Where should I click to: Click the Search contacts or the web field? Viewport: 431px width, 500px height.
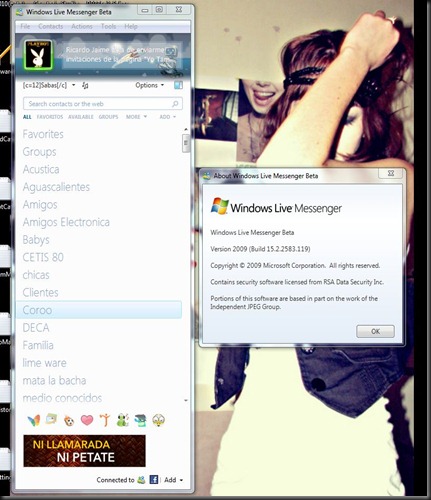point(103,104)
